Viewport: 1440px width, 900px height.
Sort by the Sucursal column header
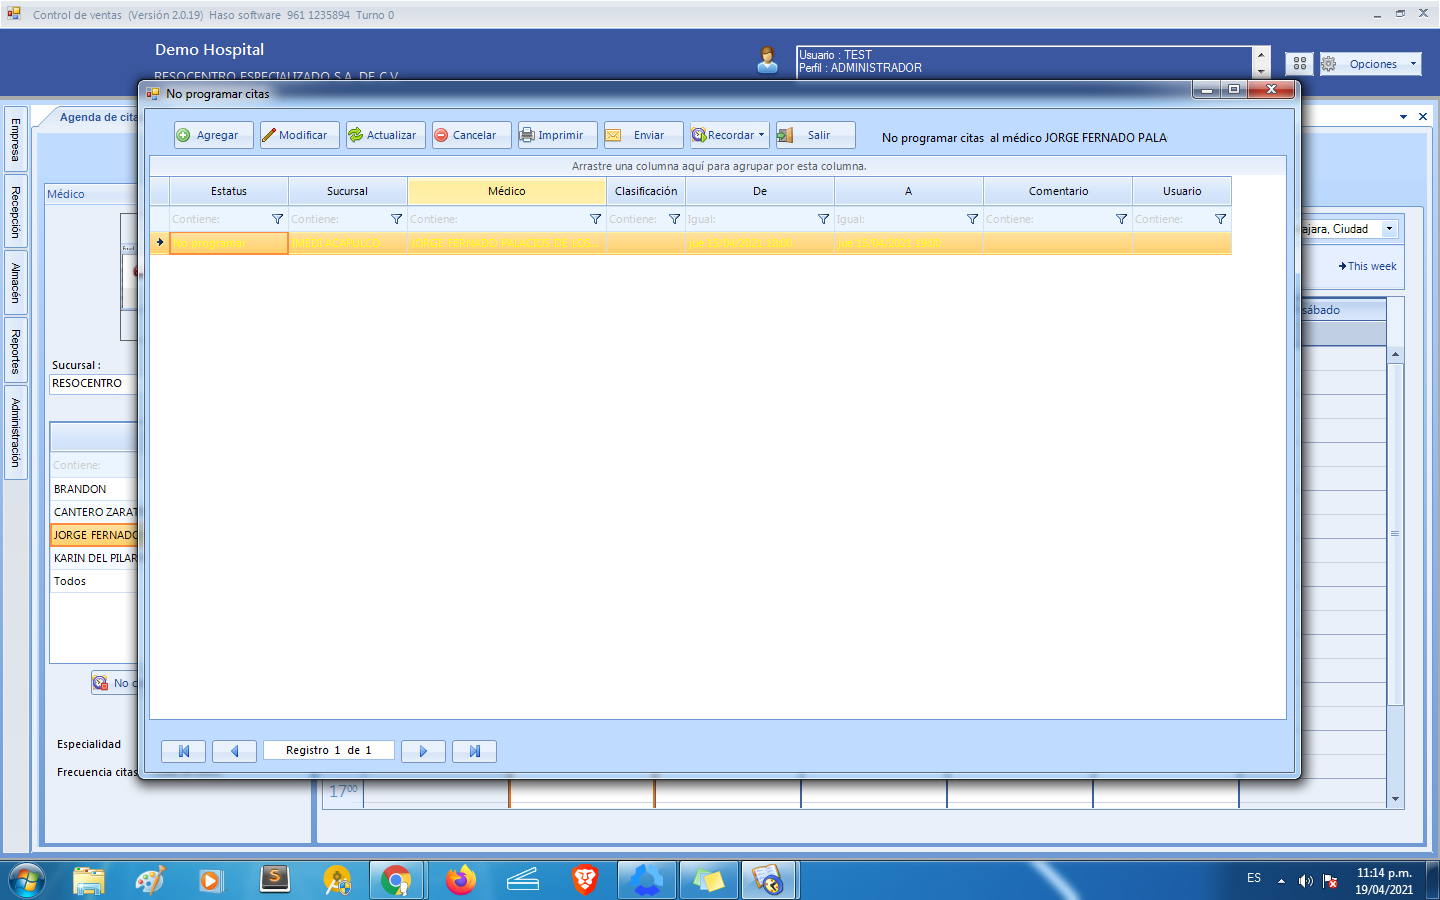348,191
